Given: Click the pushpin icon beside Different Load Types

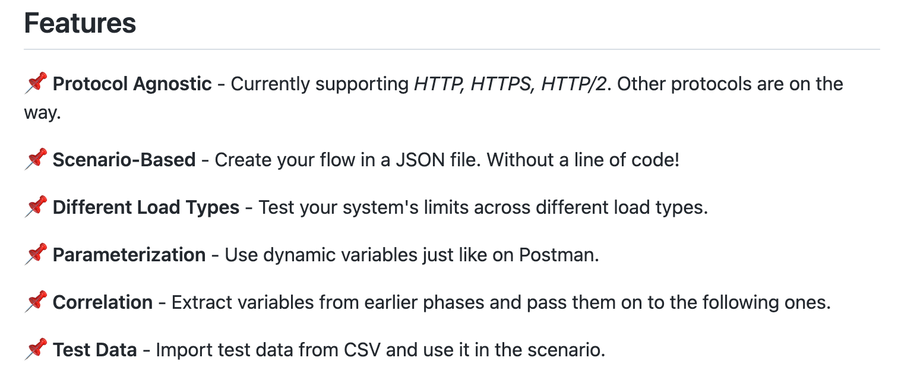Looking at the screenshot, I should 36,207.
